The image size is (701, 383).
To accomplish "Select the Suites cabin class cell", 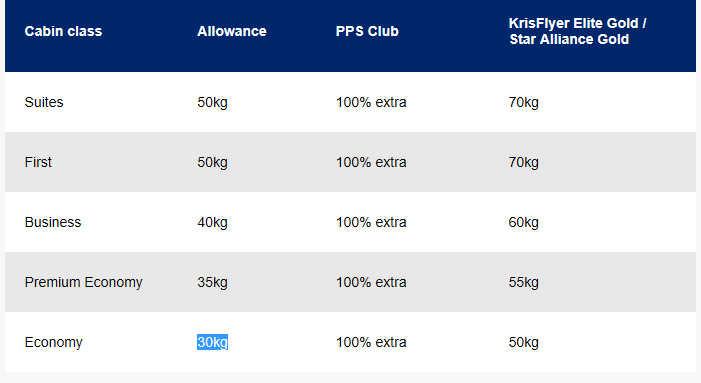I will (x=44, y=102).
